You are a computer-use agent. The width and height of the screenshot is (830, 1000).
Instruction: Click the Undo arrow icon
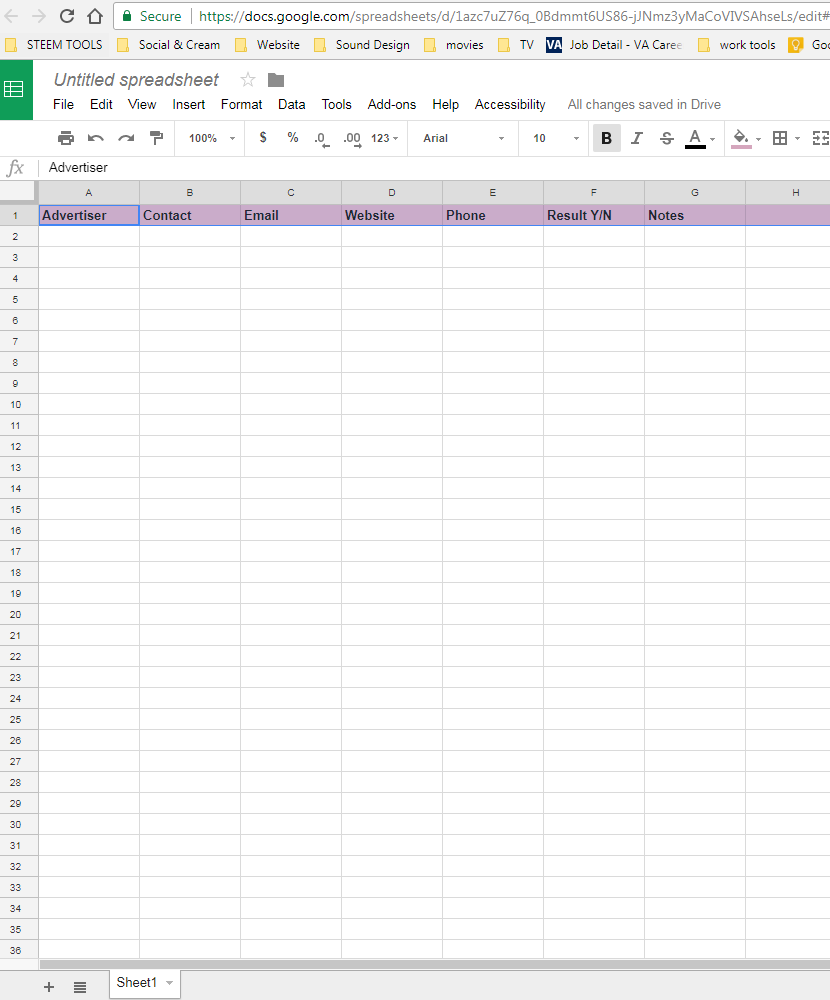tap(96, 138)
